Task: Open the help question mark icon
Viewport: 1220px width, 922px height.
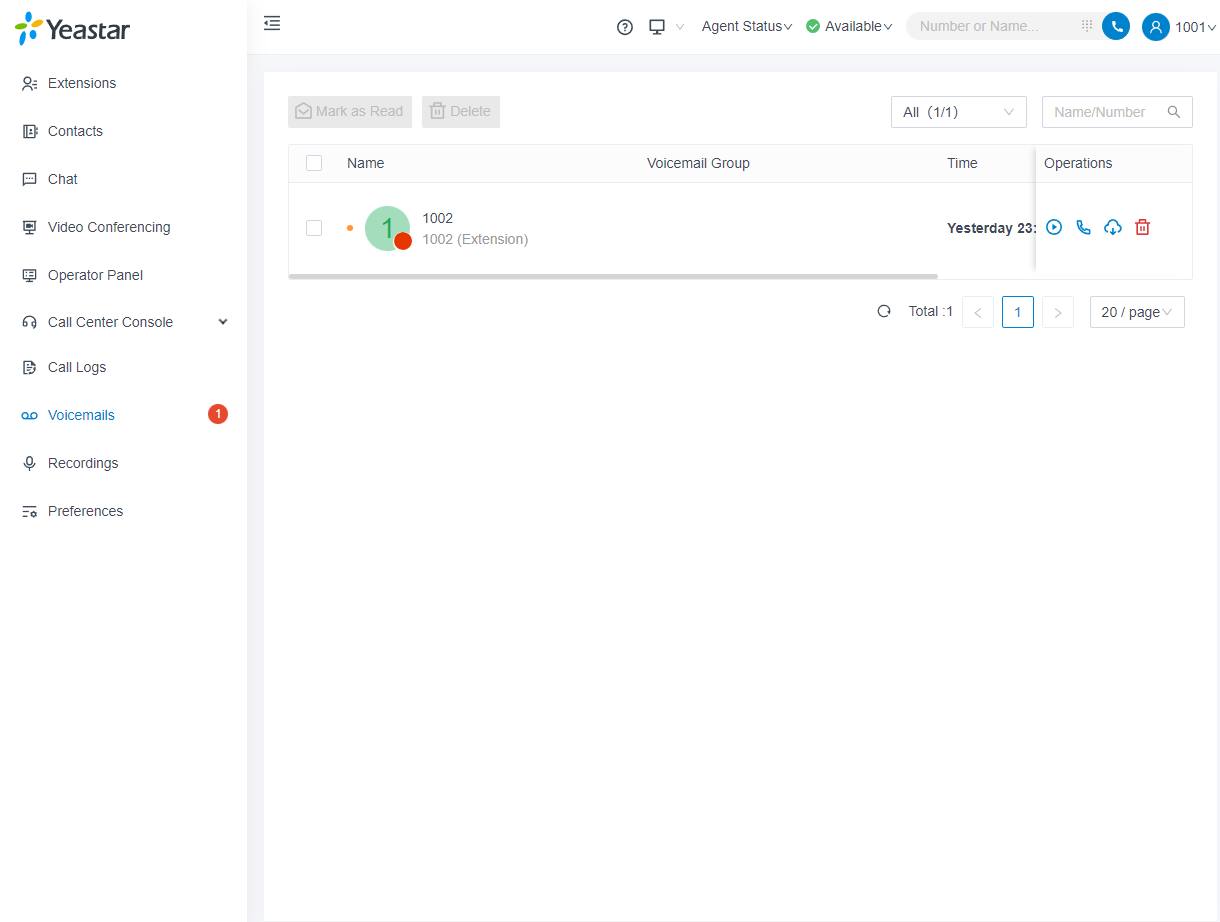Action: click(x=625, y=27)
